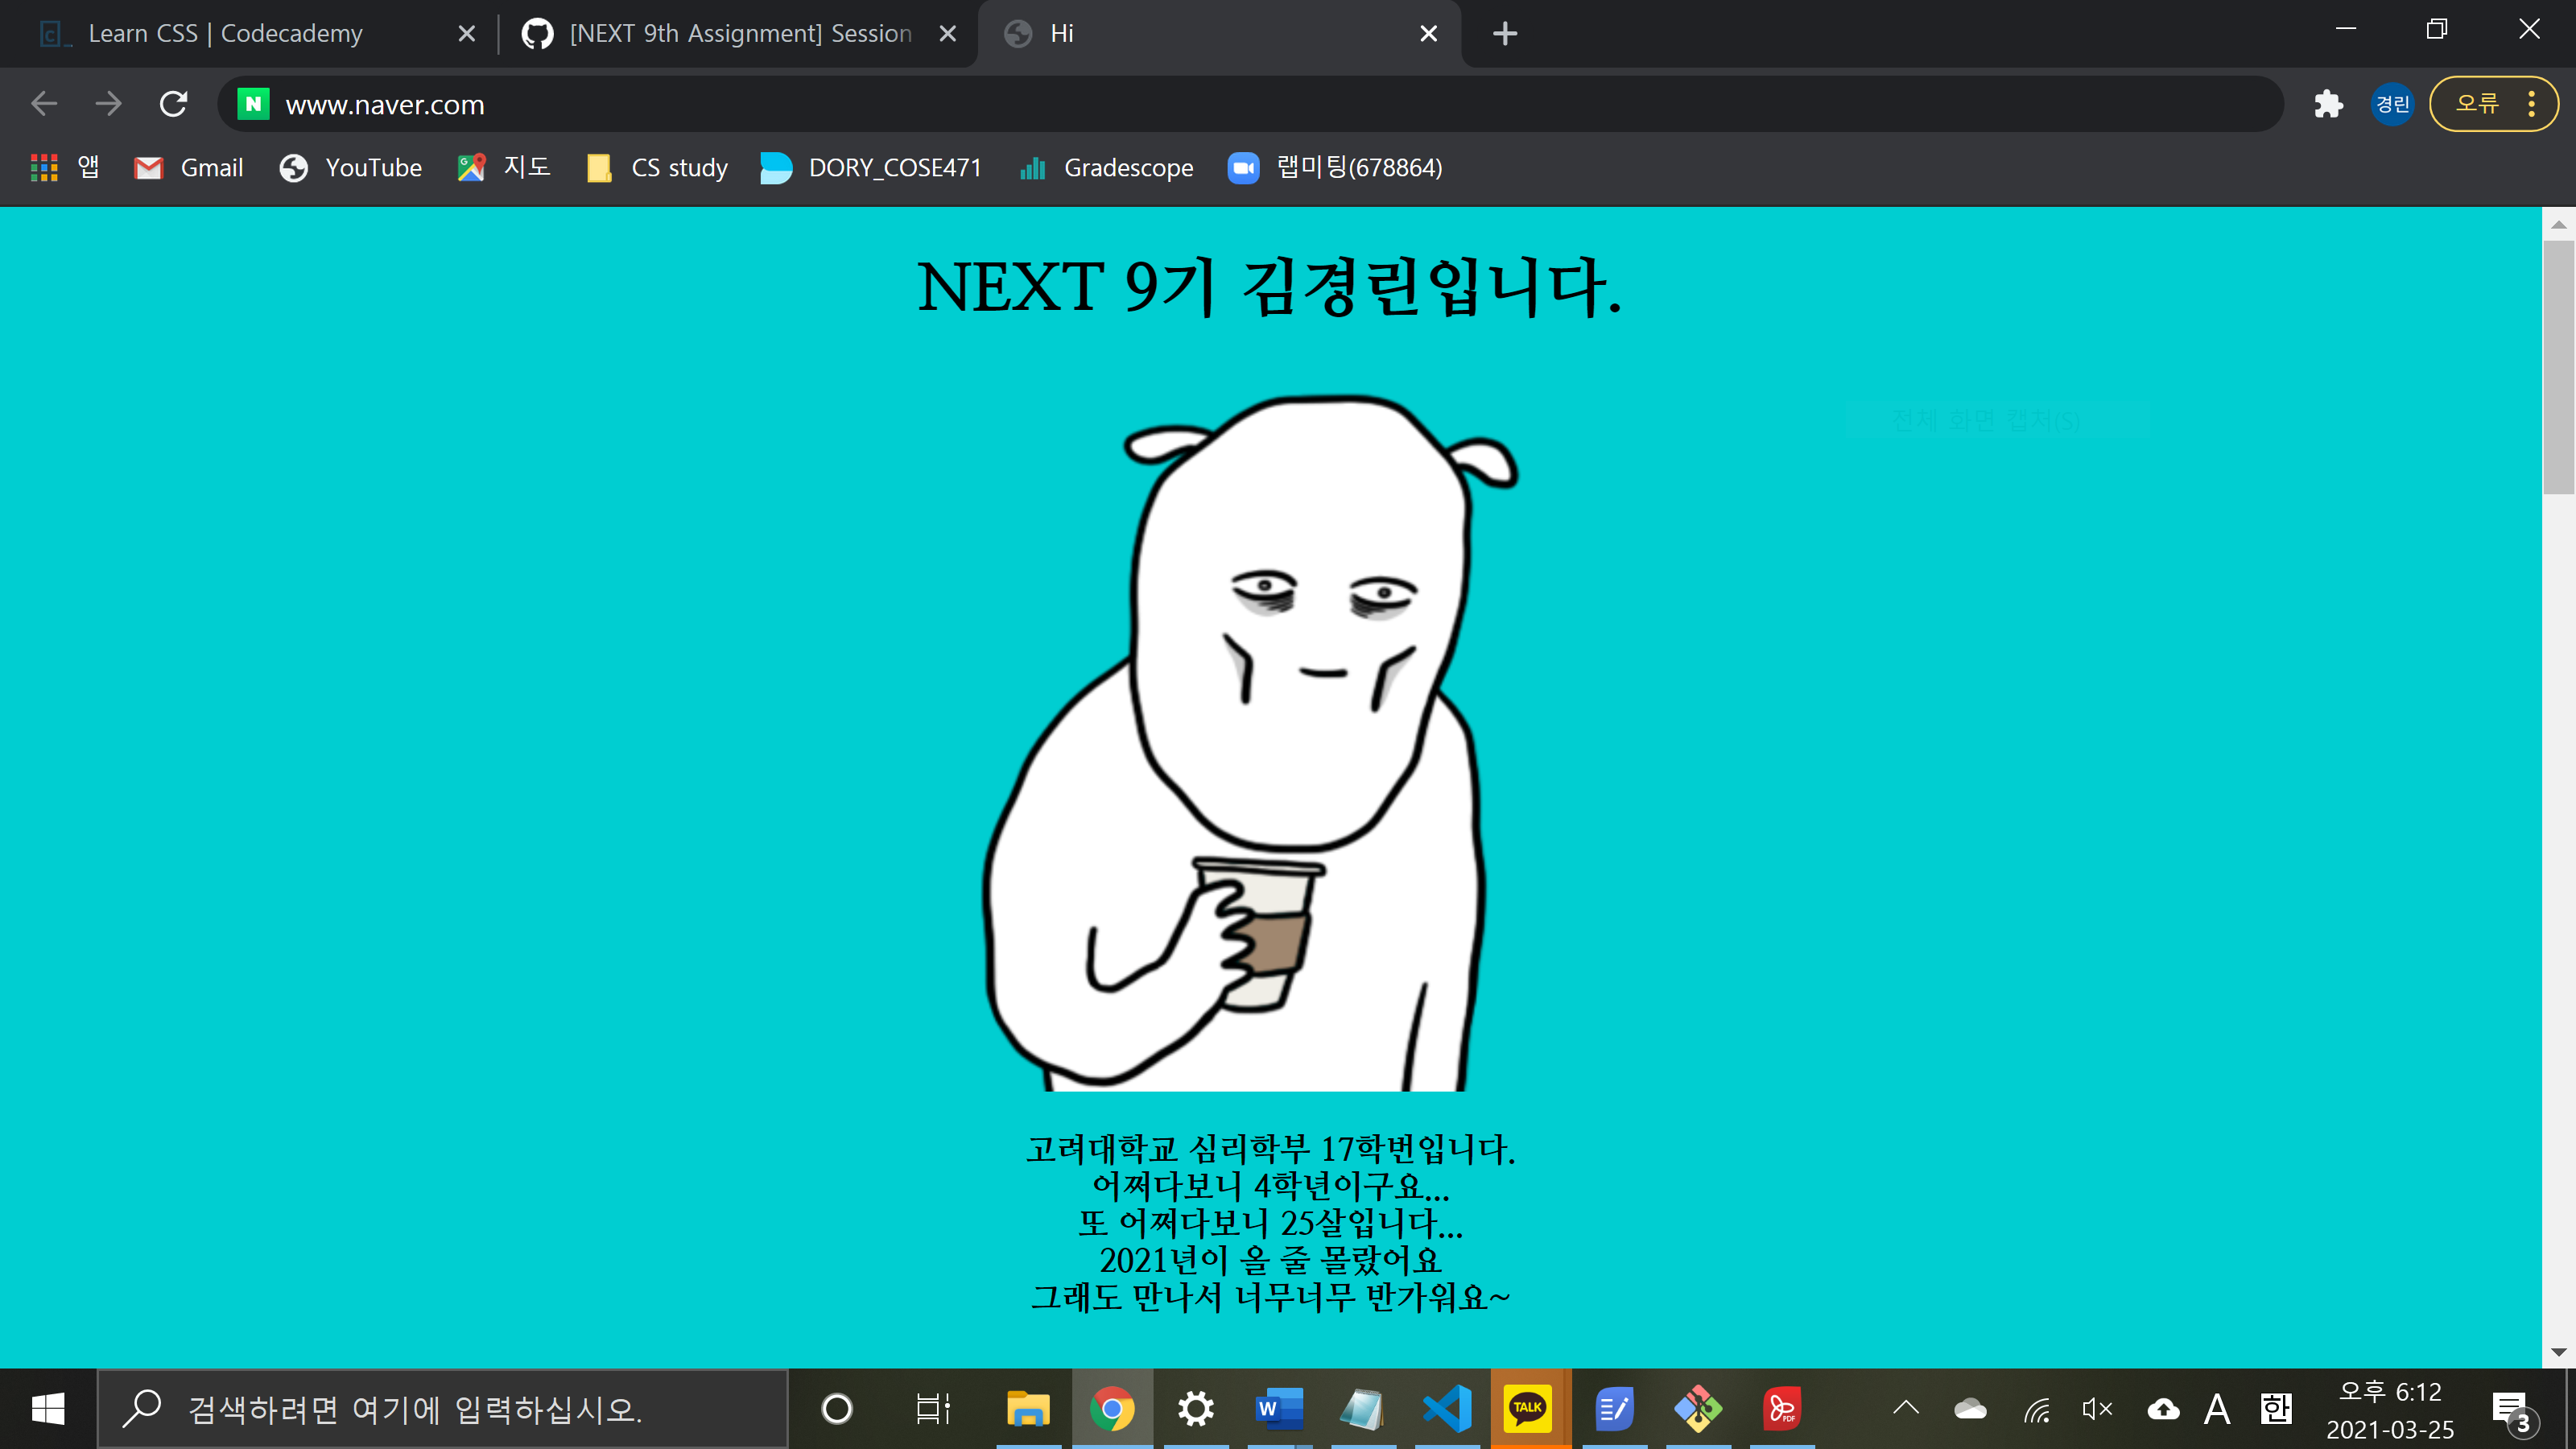2576x1449 pixels.
Task: Click the 오류 button near the profile
Action: pyautogui.click(x=2478, y=103)
